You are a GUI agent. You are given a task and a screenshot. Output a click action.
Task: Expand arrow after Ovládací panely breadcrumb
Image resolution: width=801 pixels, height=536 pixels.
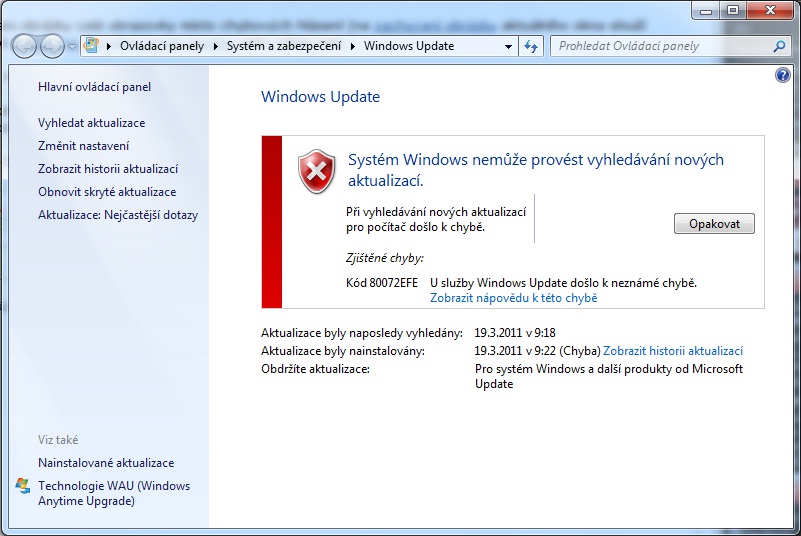tap(216, 46)
